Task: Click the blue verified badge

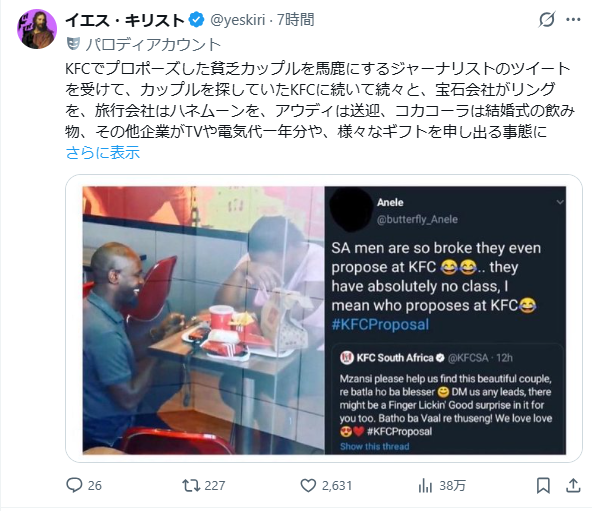Action: click(196, 20)
